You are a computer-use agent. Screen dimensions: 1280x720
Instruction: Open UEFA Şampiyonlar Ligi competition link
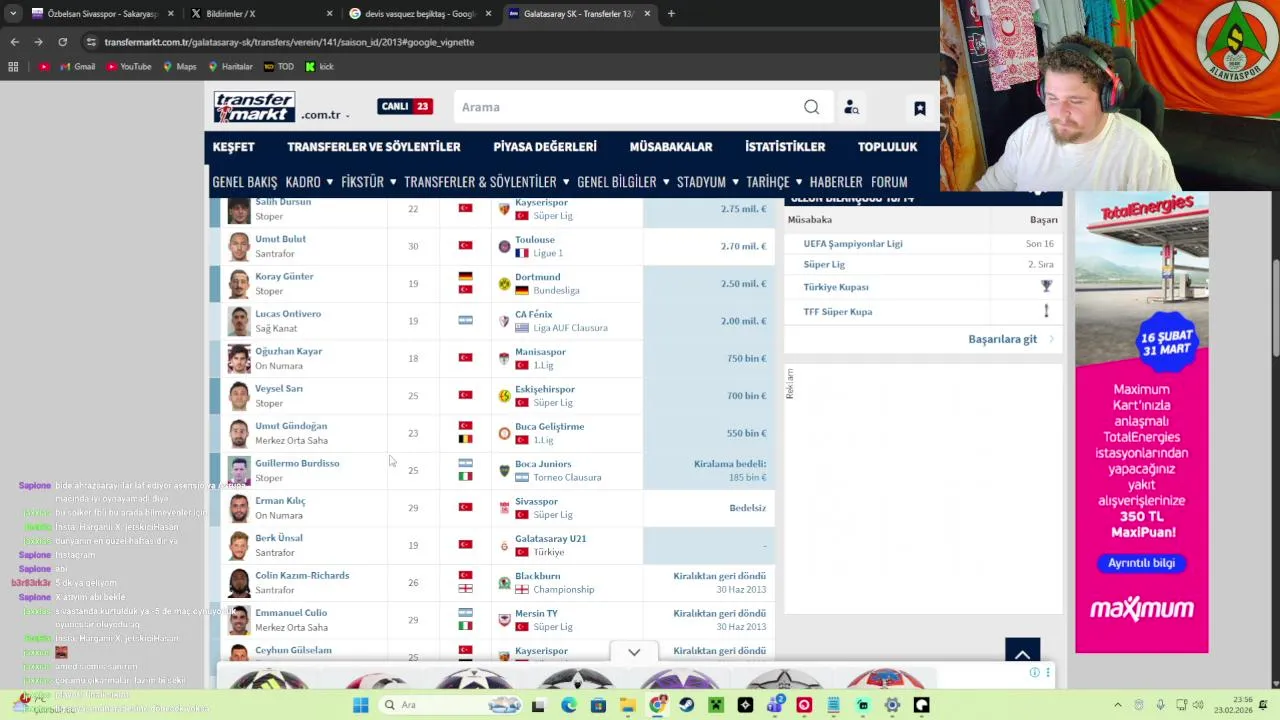(853, 243)
